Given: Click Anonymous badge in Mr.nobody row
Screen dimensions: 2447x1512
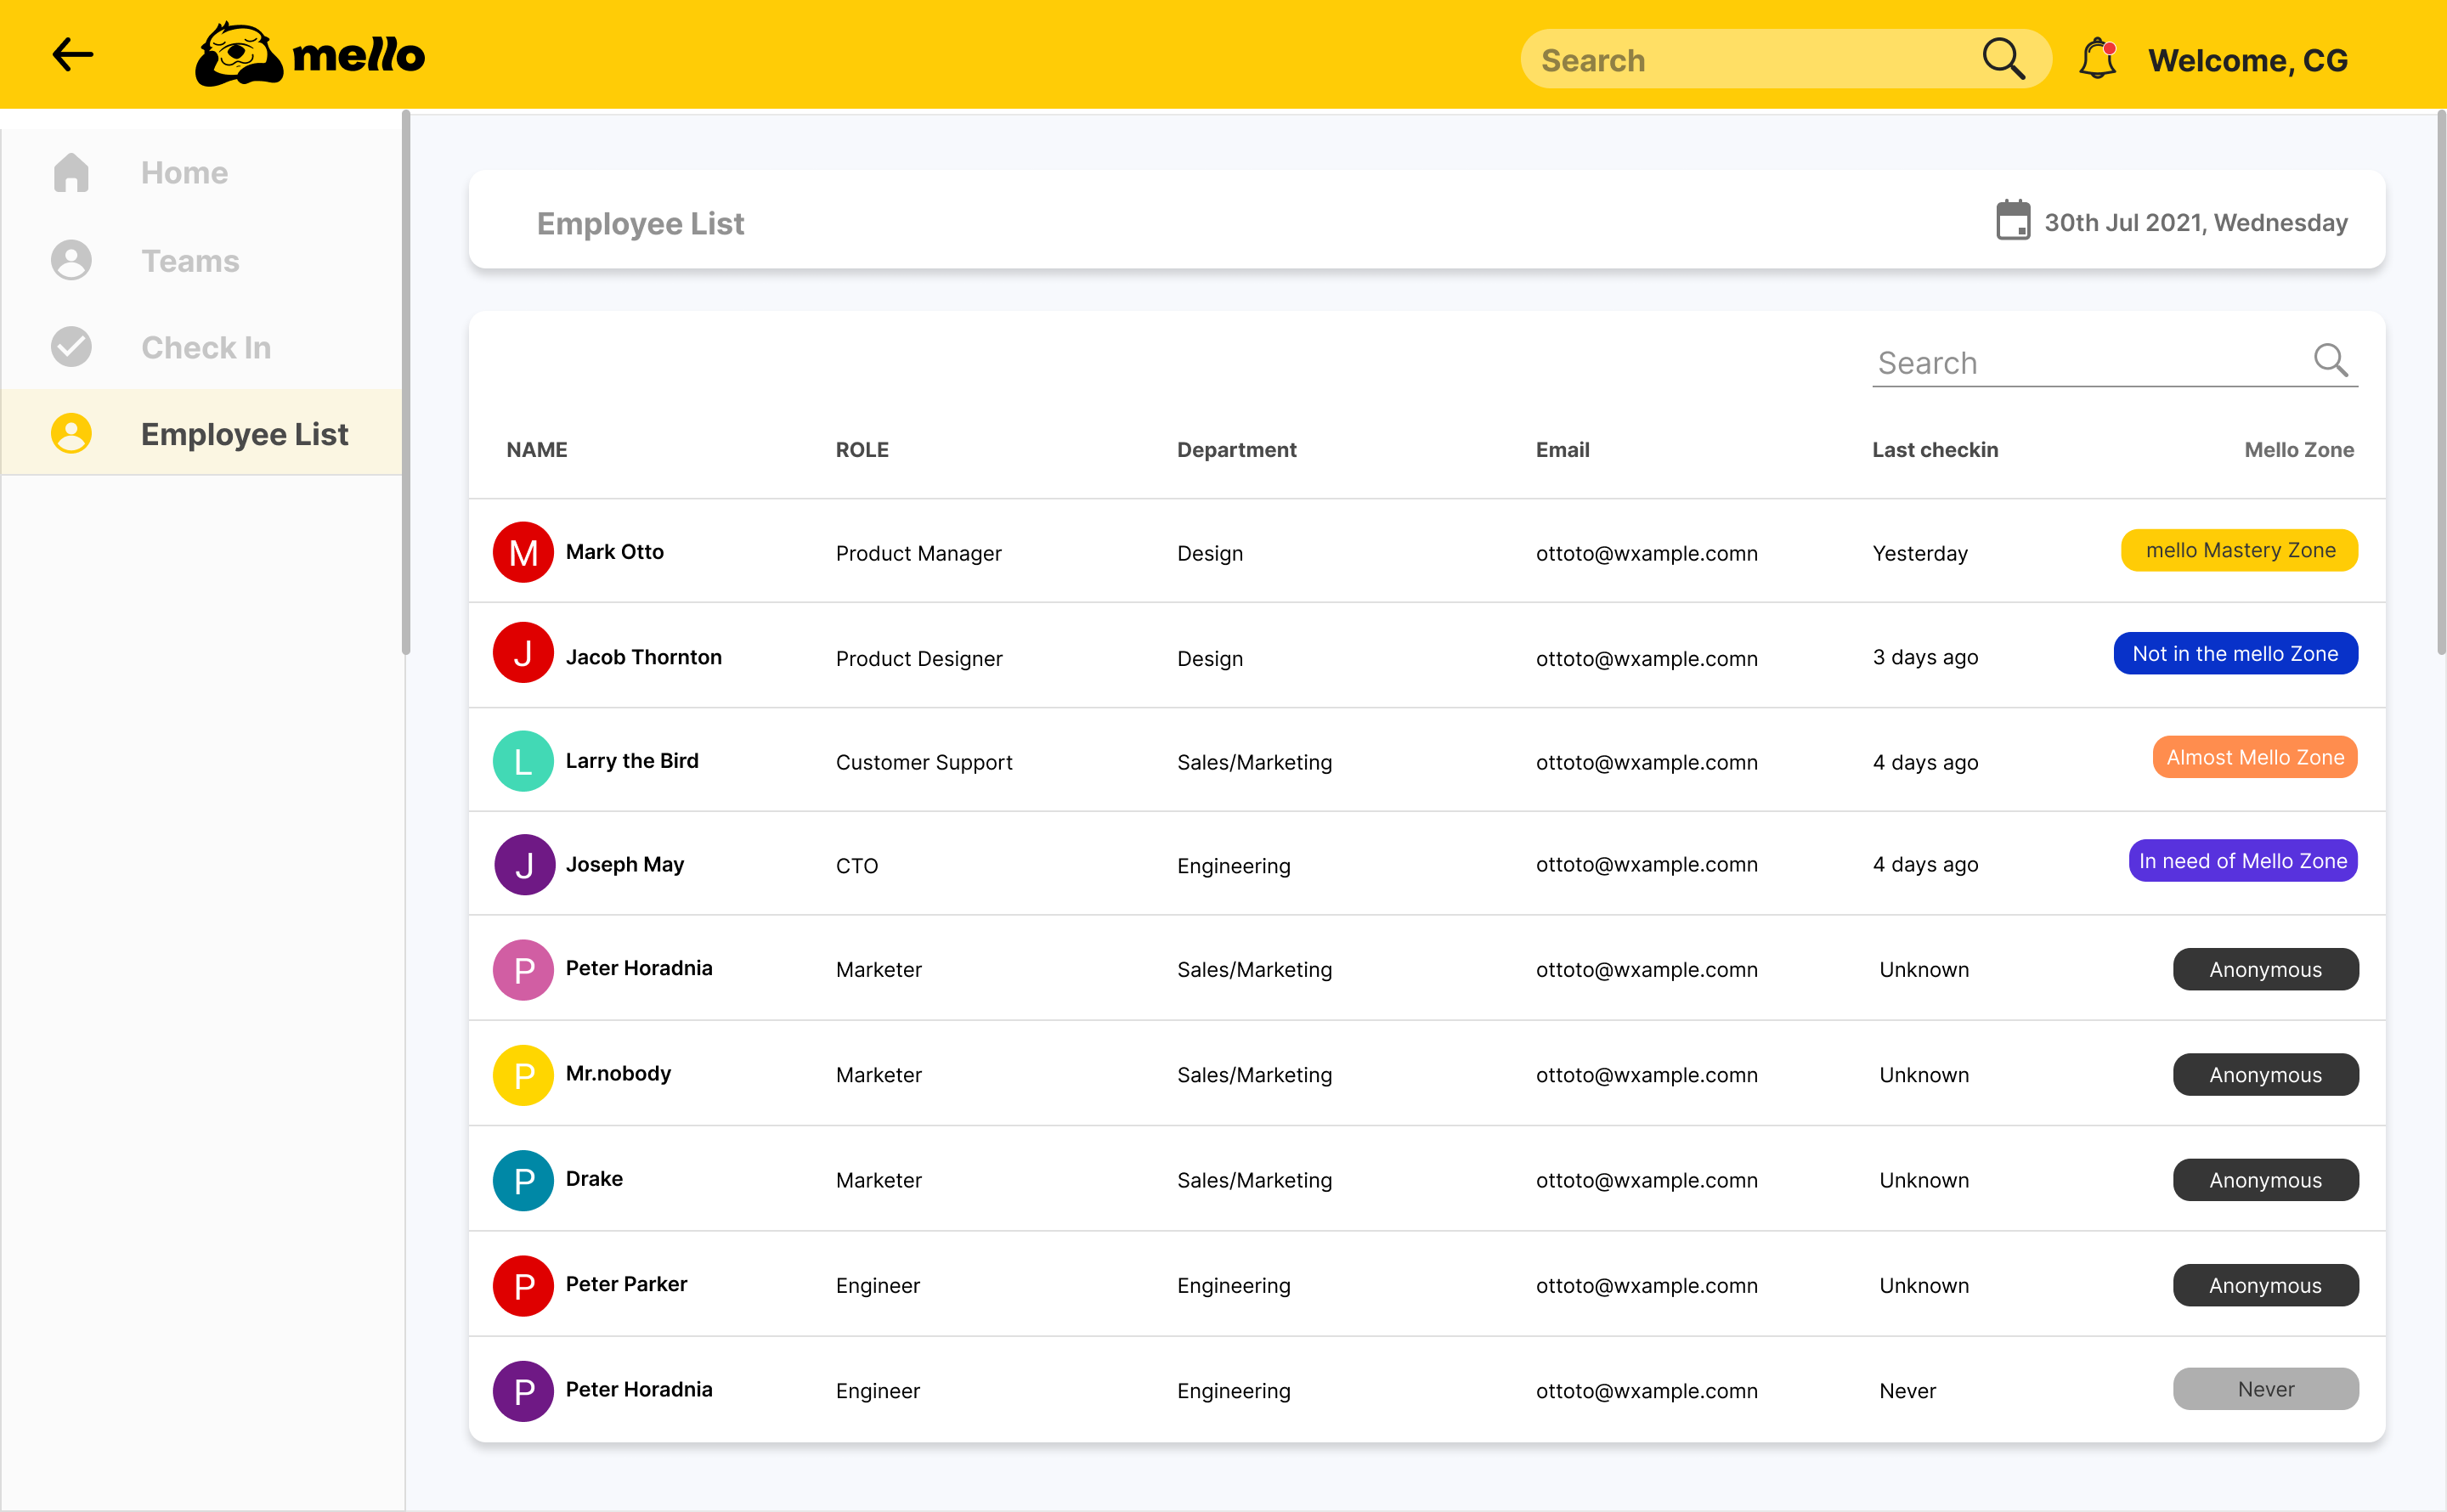Looking at the screenshot, I should 2265,1074.
